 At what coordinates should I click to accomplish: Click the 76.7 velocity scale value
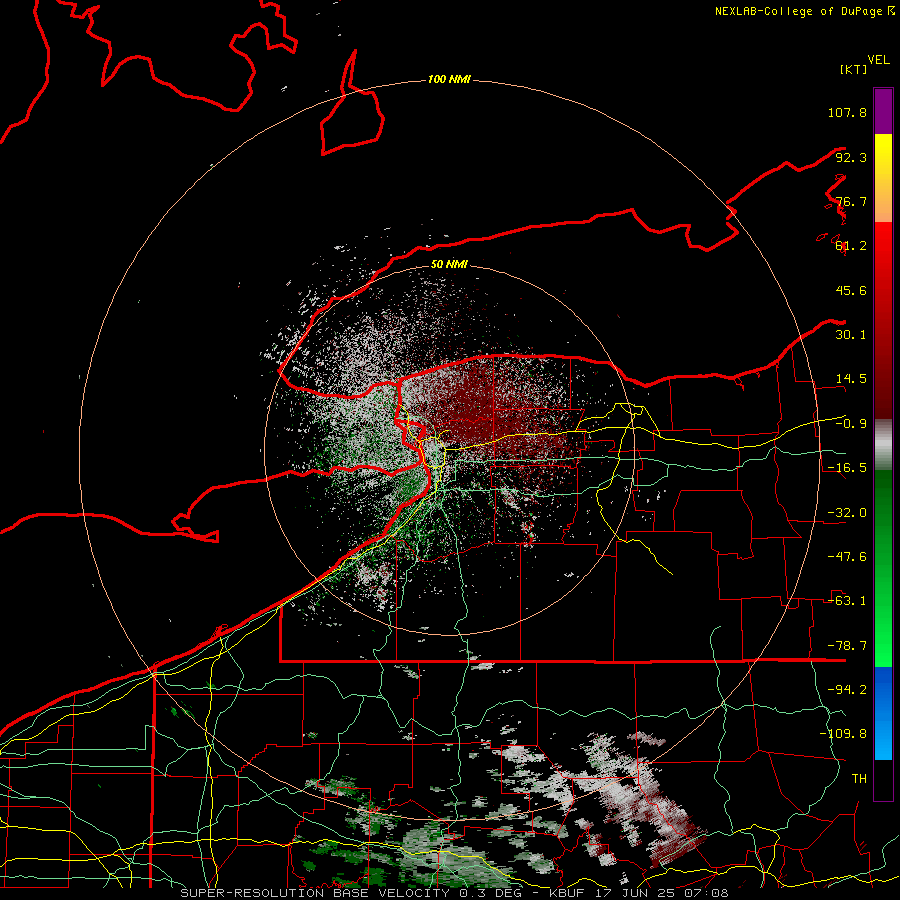tap(851, 201)
